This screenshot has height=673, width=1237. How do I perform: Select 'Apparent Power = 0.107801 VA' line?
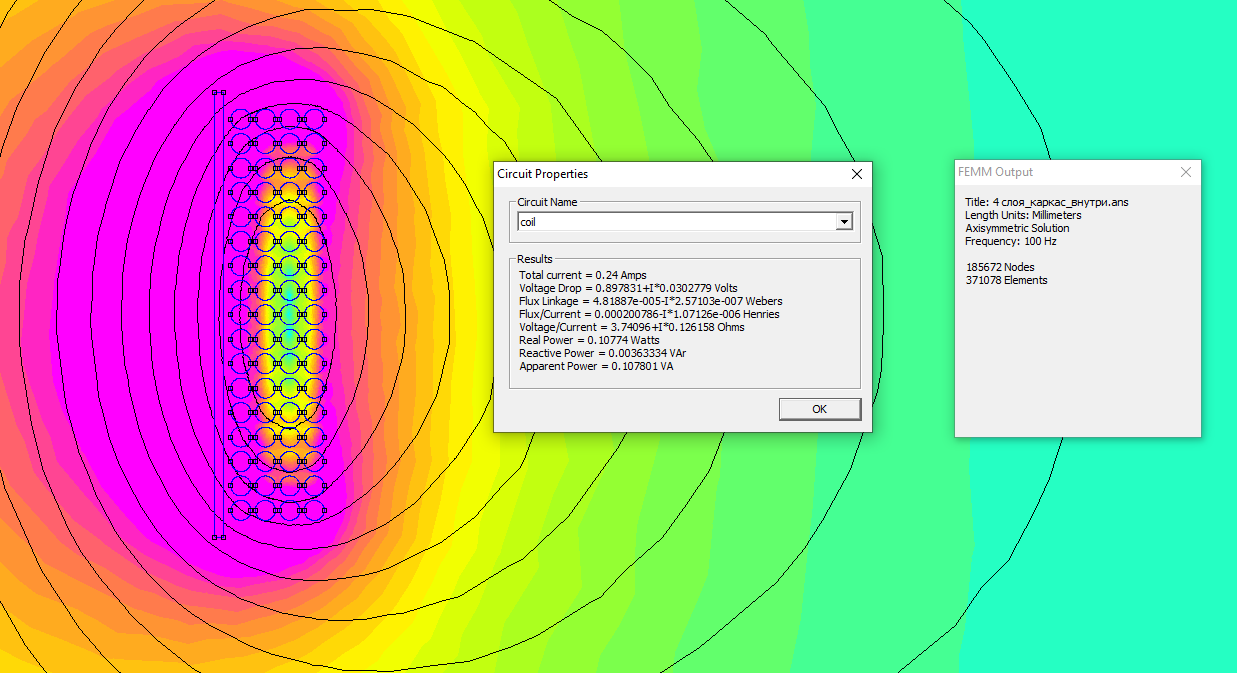596,366
